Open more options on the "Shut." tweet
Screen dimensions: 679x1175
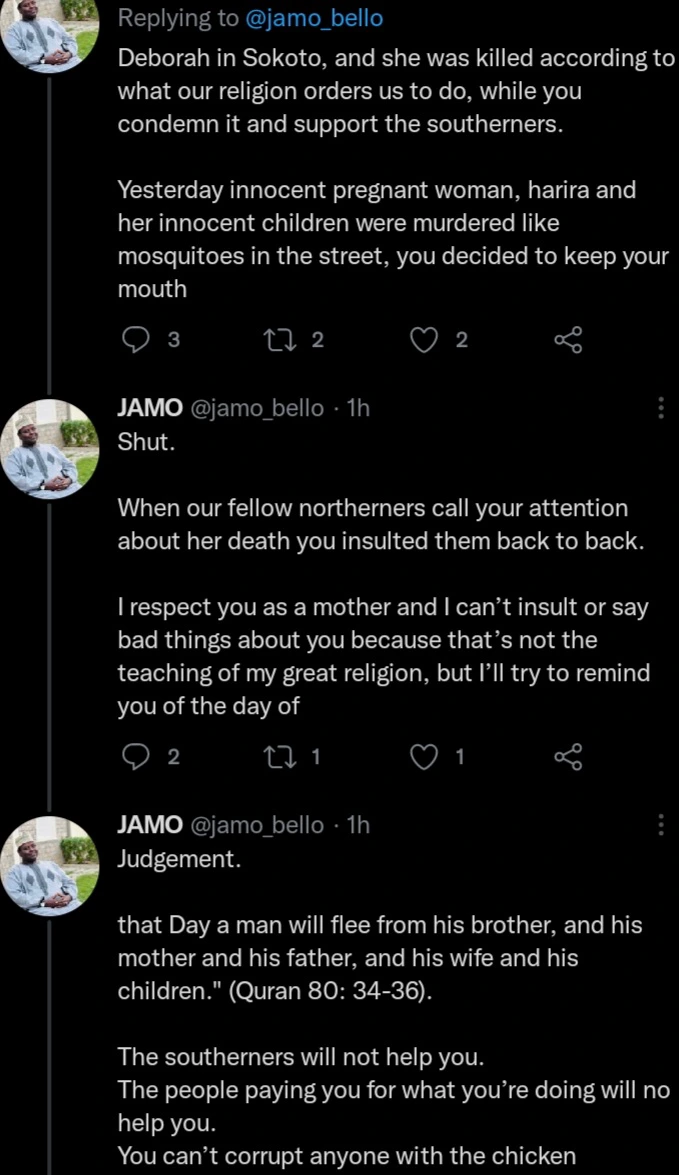(660, 408)
